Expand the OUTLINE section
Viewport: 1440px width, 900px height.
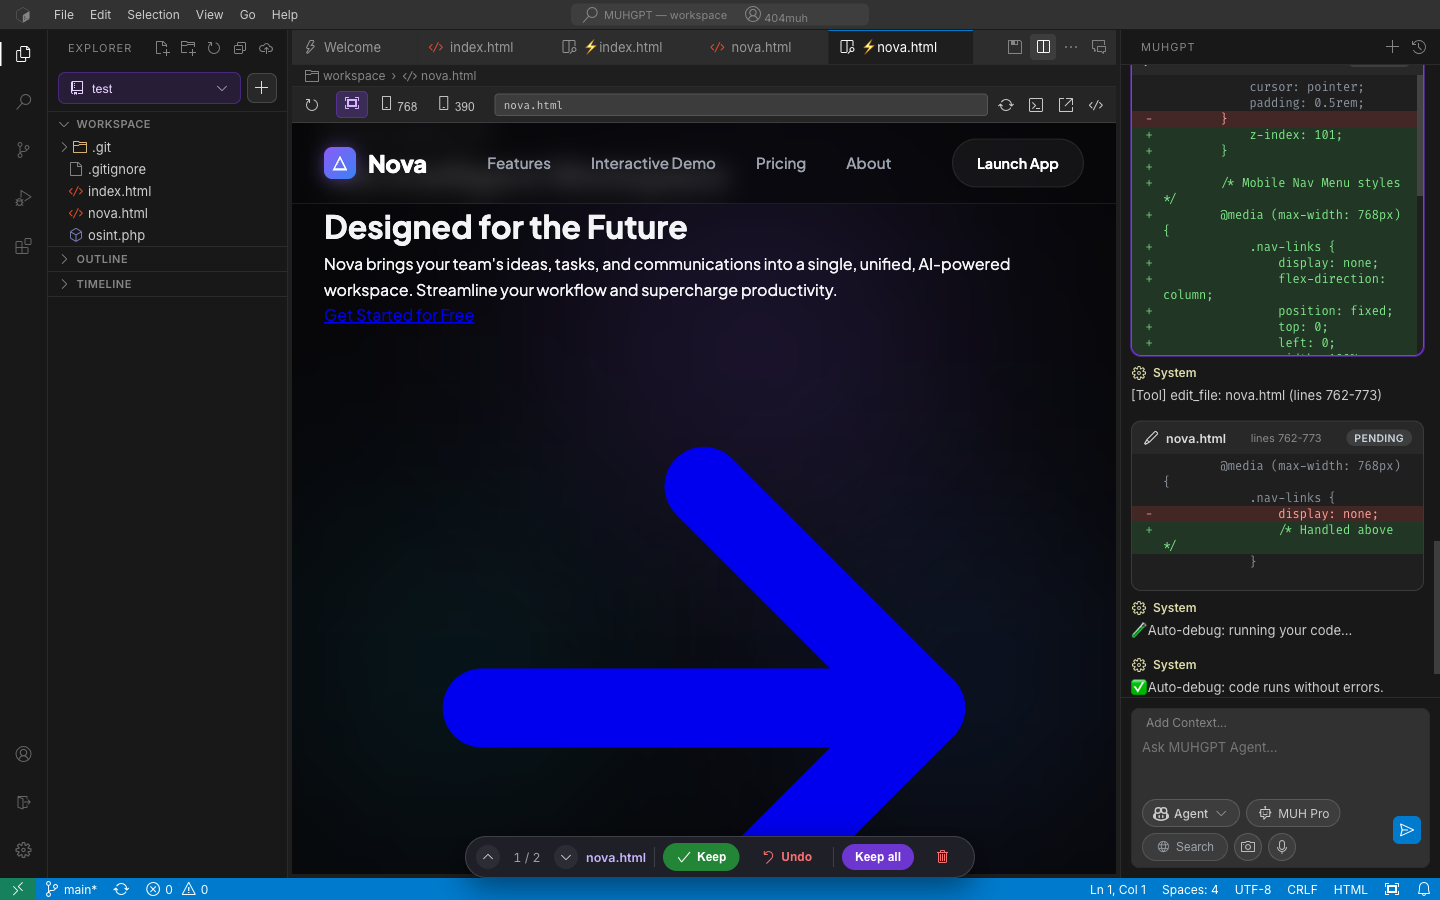(x=167, y=259)
